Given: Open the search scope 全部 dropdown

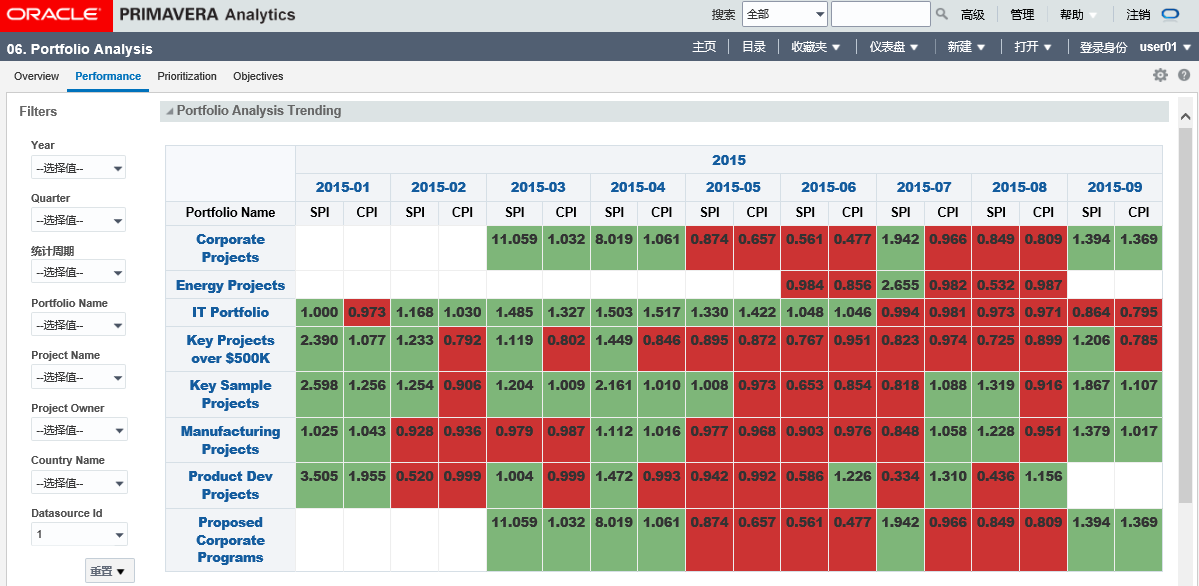Looking at the screenshot, I should click(785, 15).
